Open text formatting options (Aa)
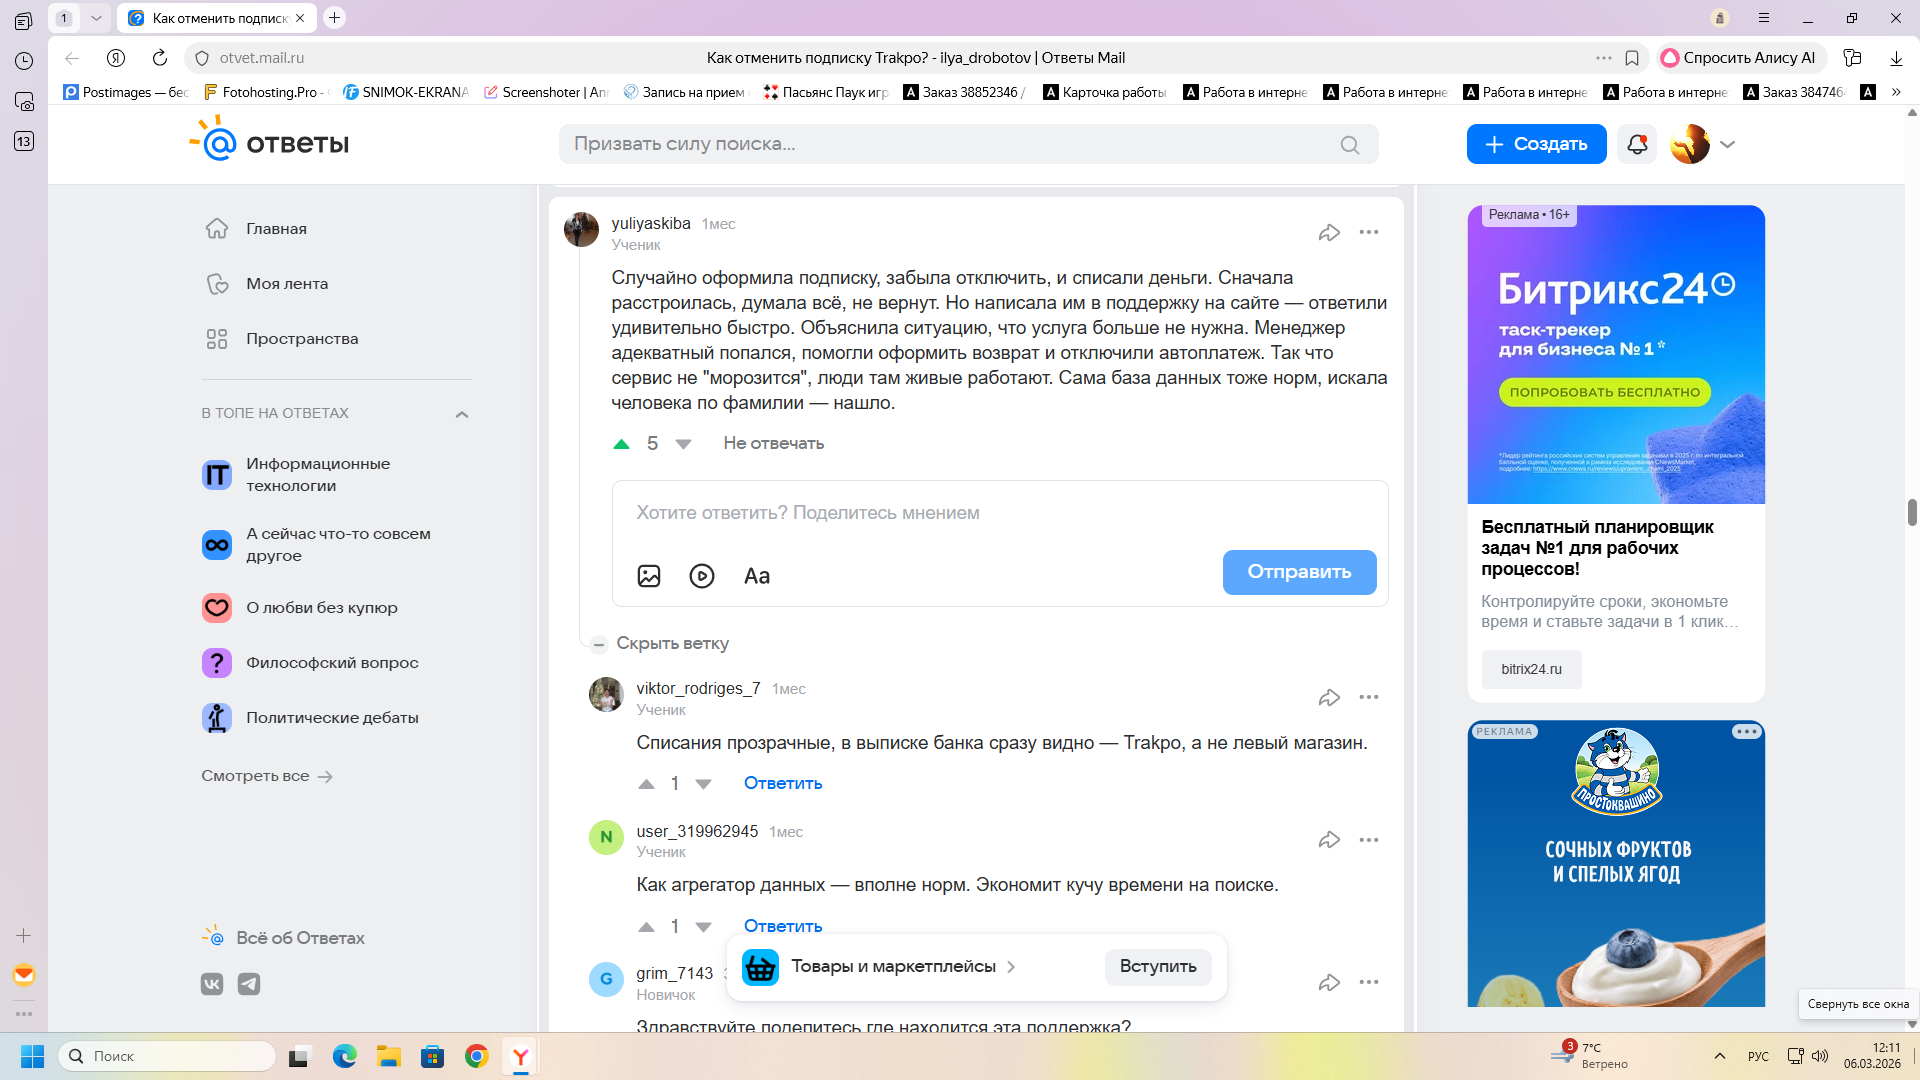The image size is (1920, 1080). tap(757, 576)
